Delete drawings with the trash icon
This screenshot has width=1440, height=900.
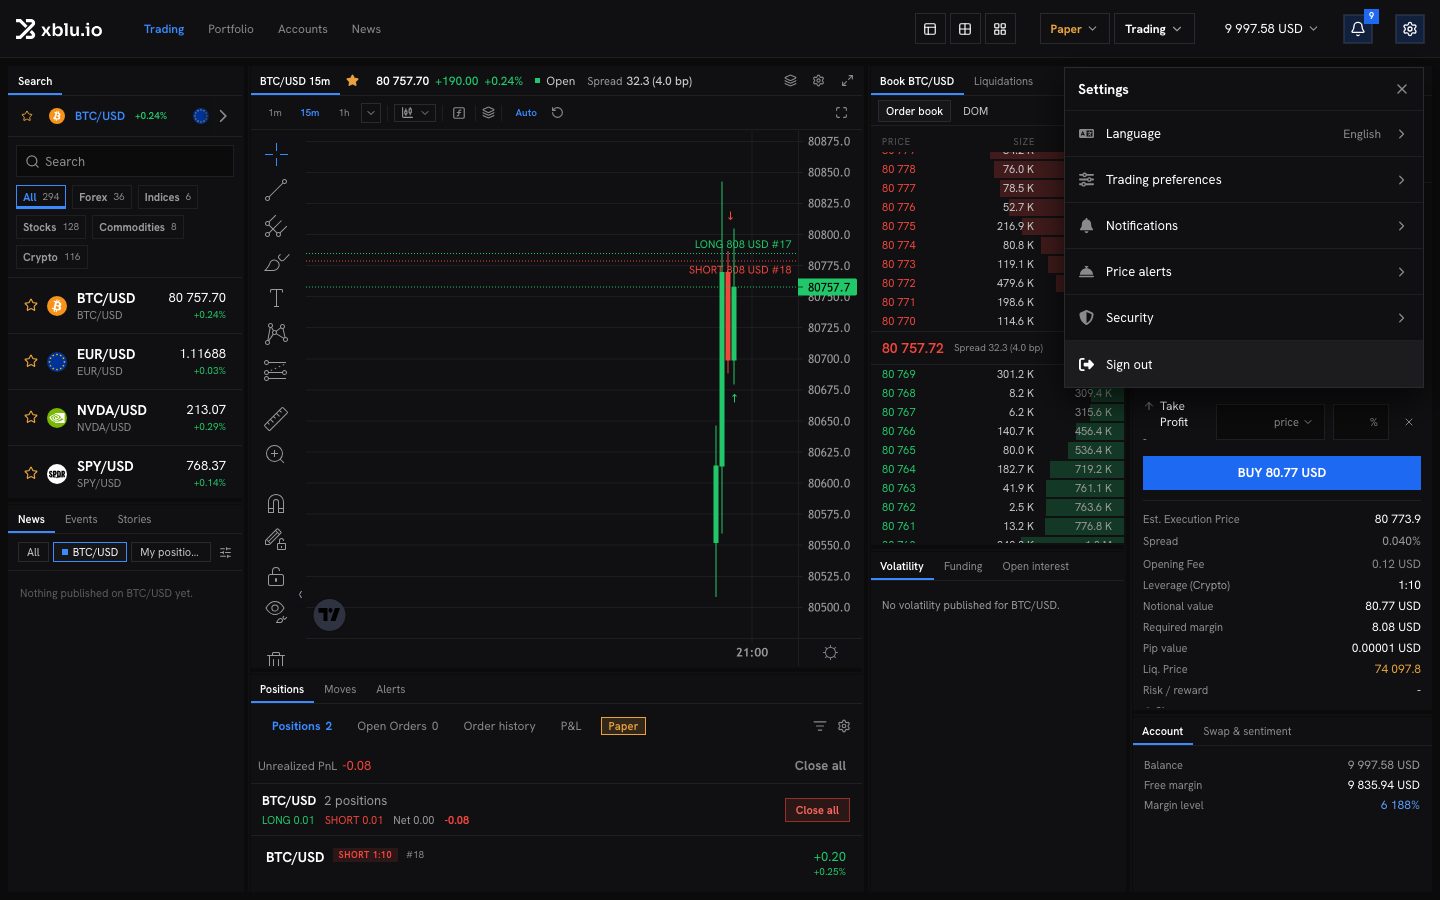point(276,658)
